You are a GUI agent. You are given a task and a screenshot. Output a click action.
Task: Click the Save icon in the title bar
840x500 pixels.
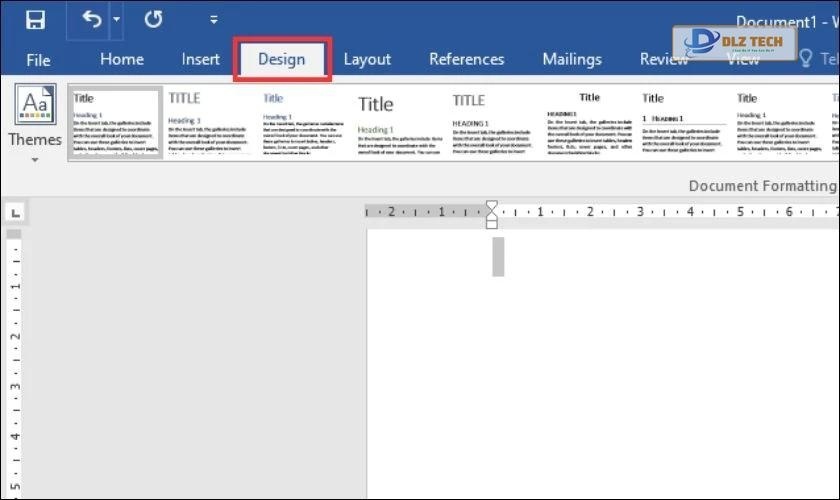35,20
